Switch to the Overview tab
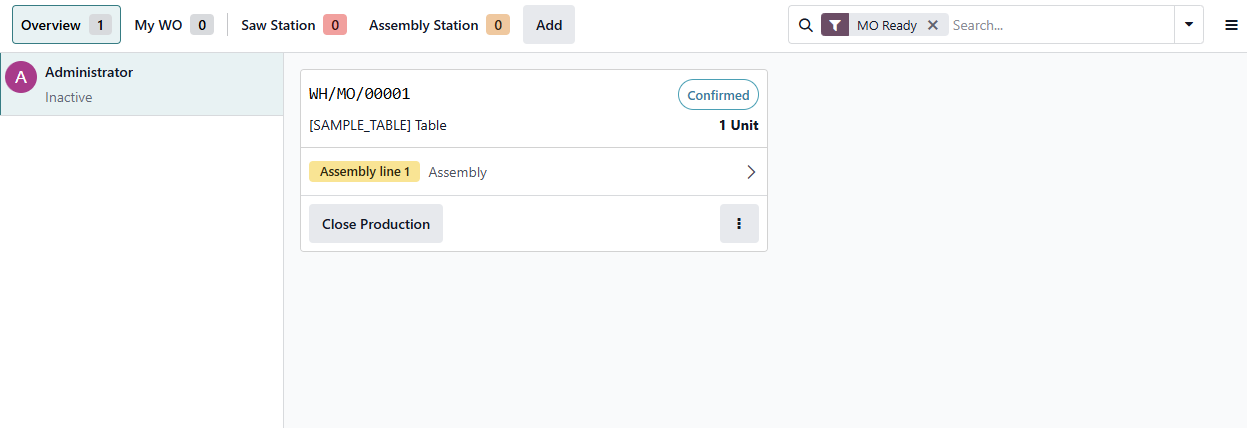This screenshot has width=1247, height=428. [66, 25]
